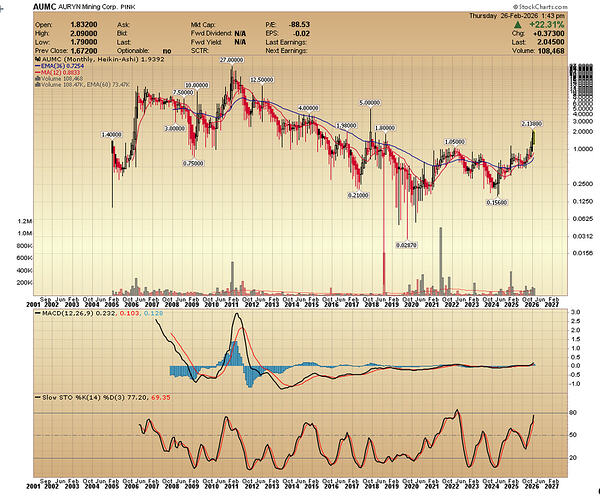The height and width of the screenshot is (499, 600).
Task: Select the Prev Close value 1.67200
Action: [x=84, y=51]
